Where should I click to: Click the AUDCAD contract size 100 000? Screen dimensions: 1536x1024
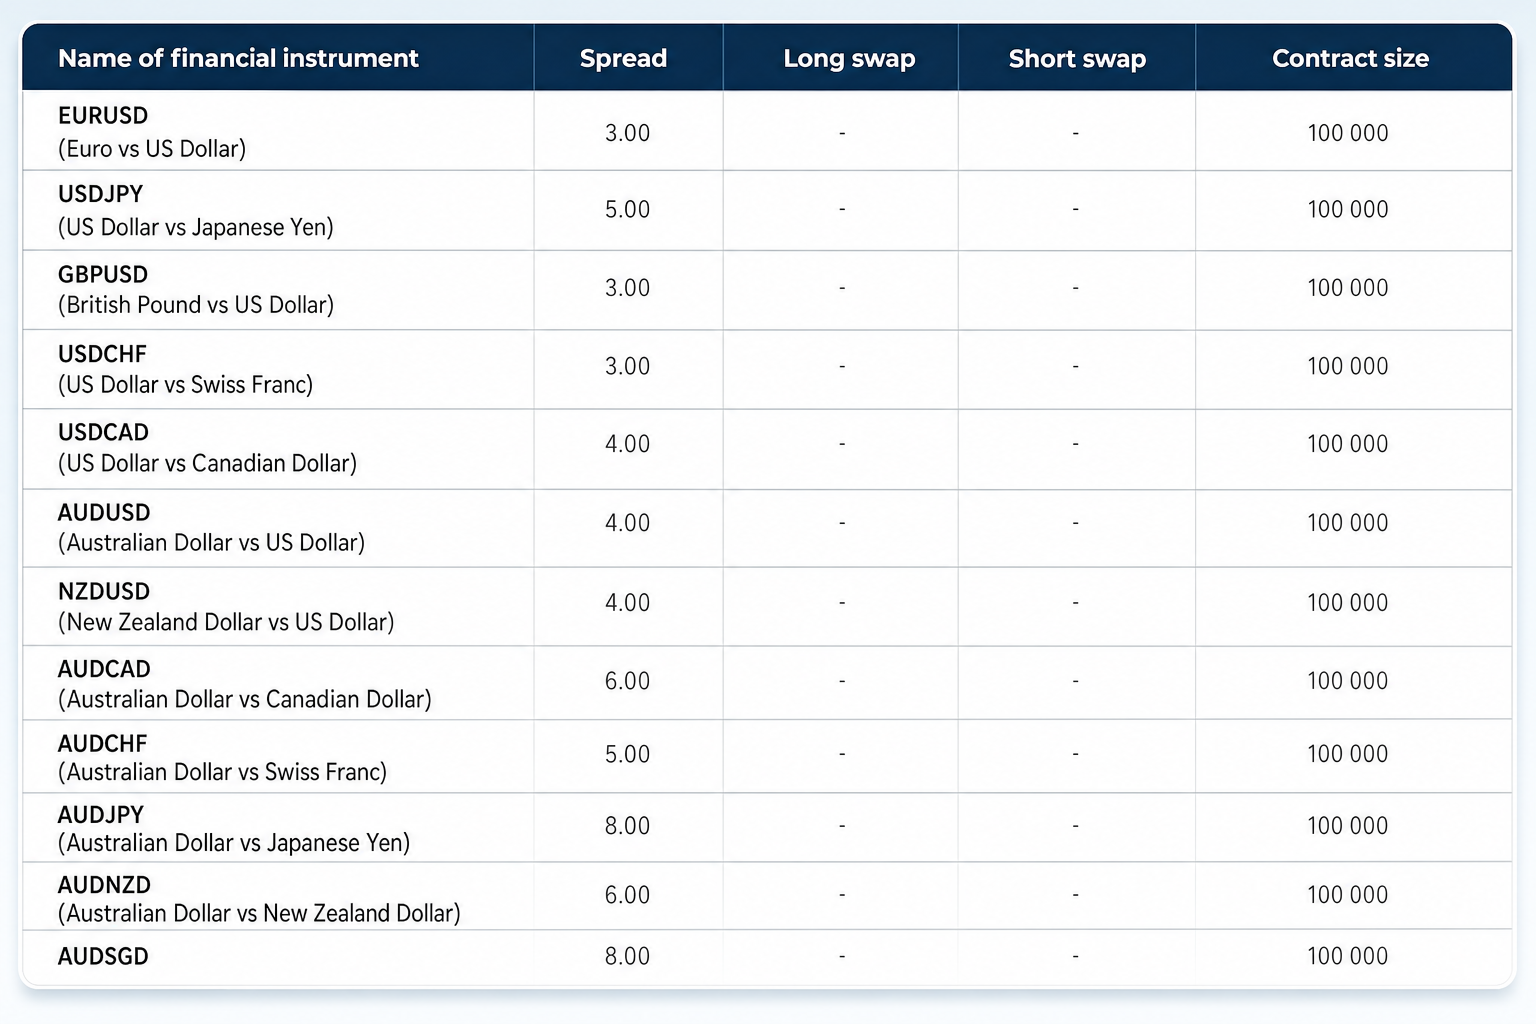[x=1348, y=681]
